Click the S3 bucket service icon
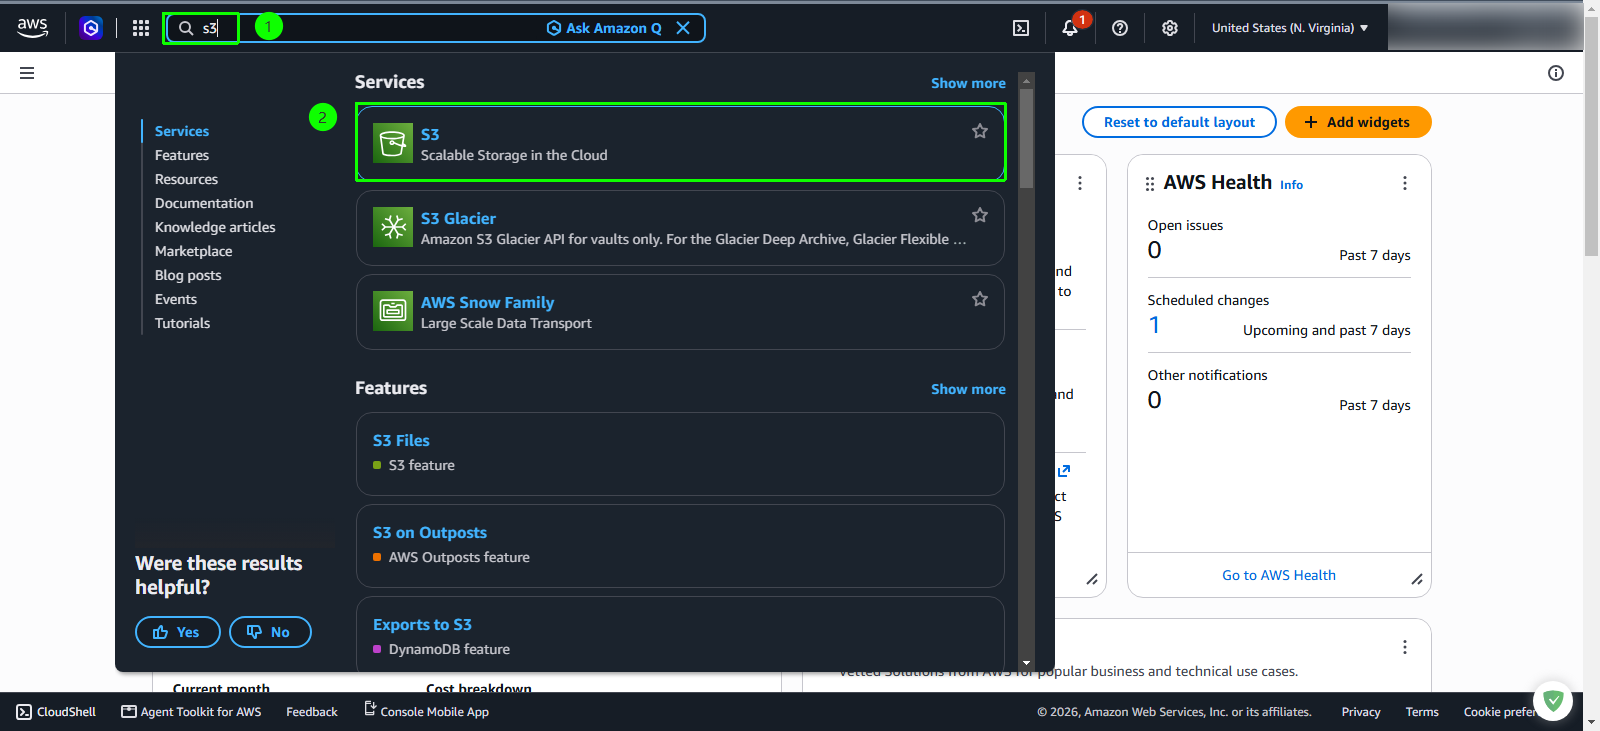This screenshot has width=1600, height=731. tap(393, 143)
